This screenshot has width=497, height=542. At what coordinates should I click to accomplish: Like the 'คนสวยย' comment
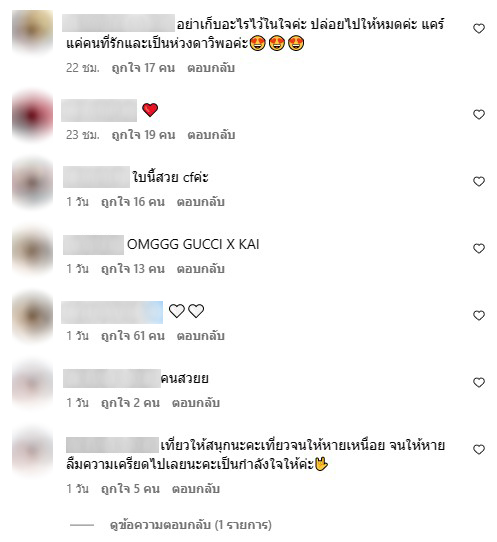(479, 383)
